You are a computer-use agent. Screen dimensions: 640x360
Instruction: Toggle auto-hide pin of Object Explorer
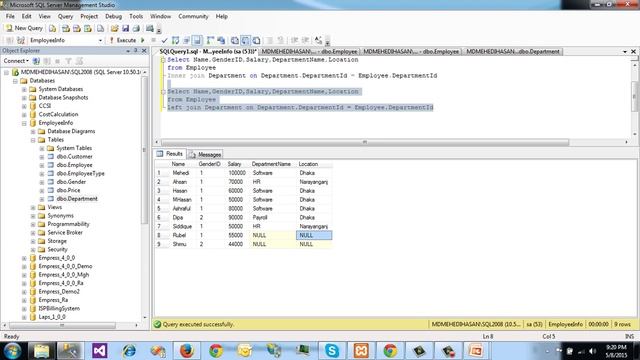pos(136,51)
